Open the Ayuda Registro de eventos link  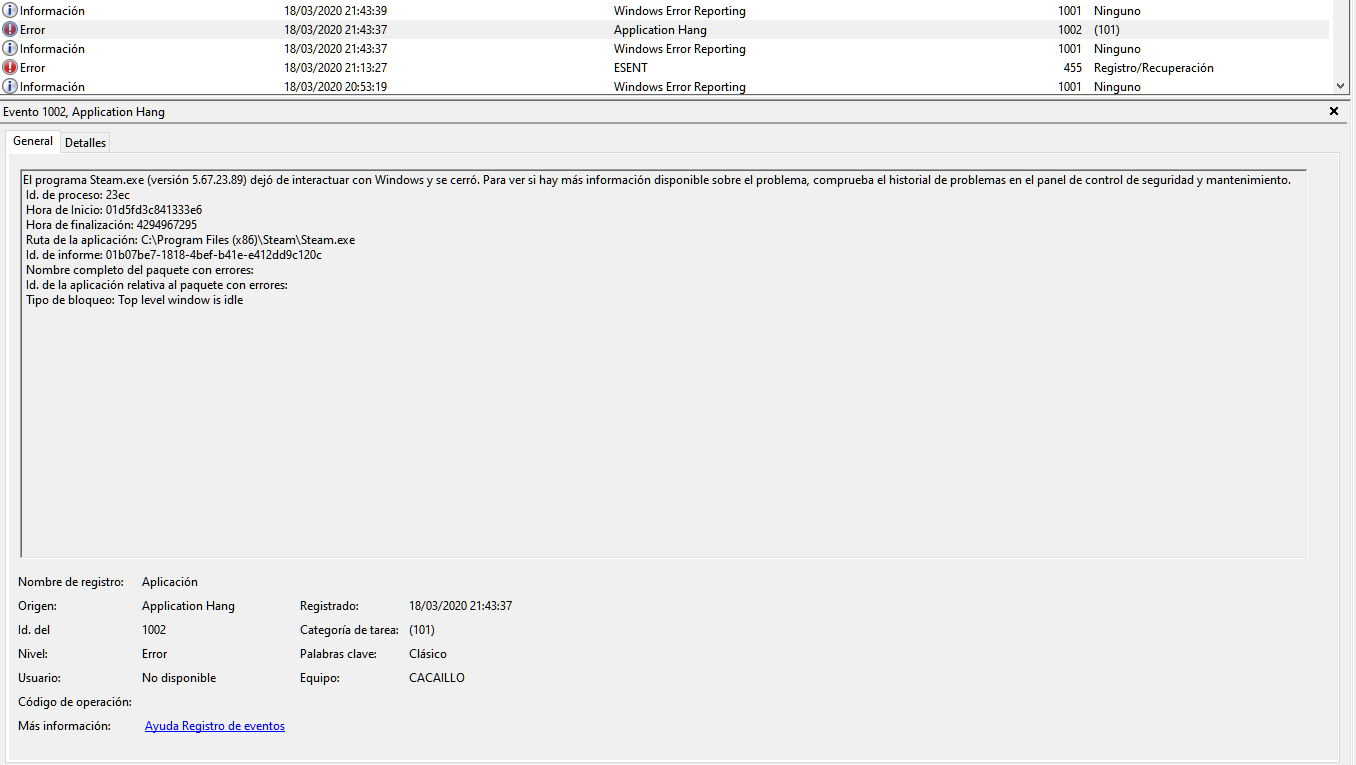[215, 726]
